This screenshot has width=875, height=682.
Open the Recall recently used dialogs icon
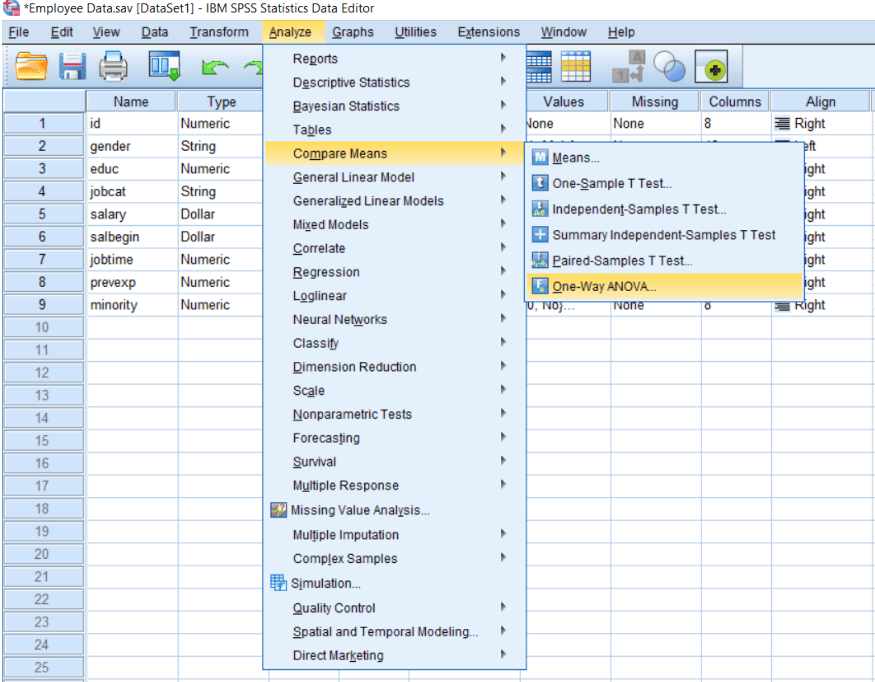(162, 65)
